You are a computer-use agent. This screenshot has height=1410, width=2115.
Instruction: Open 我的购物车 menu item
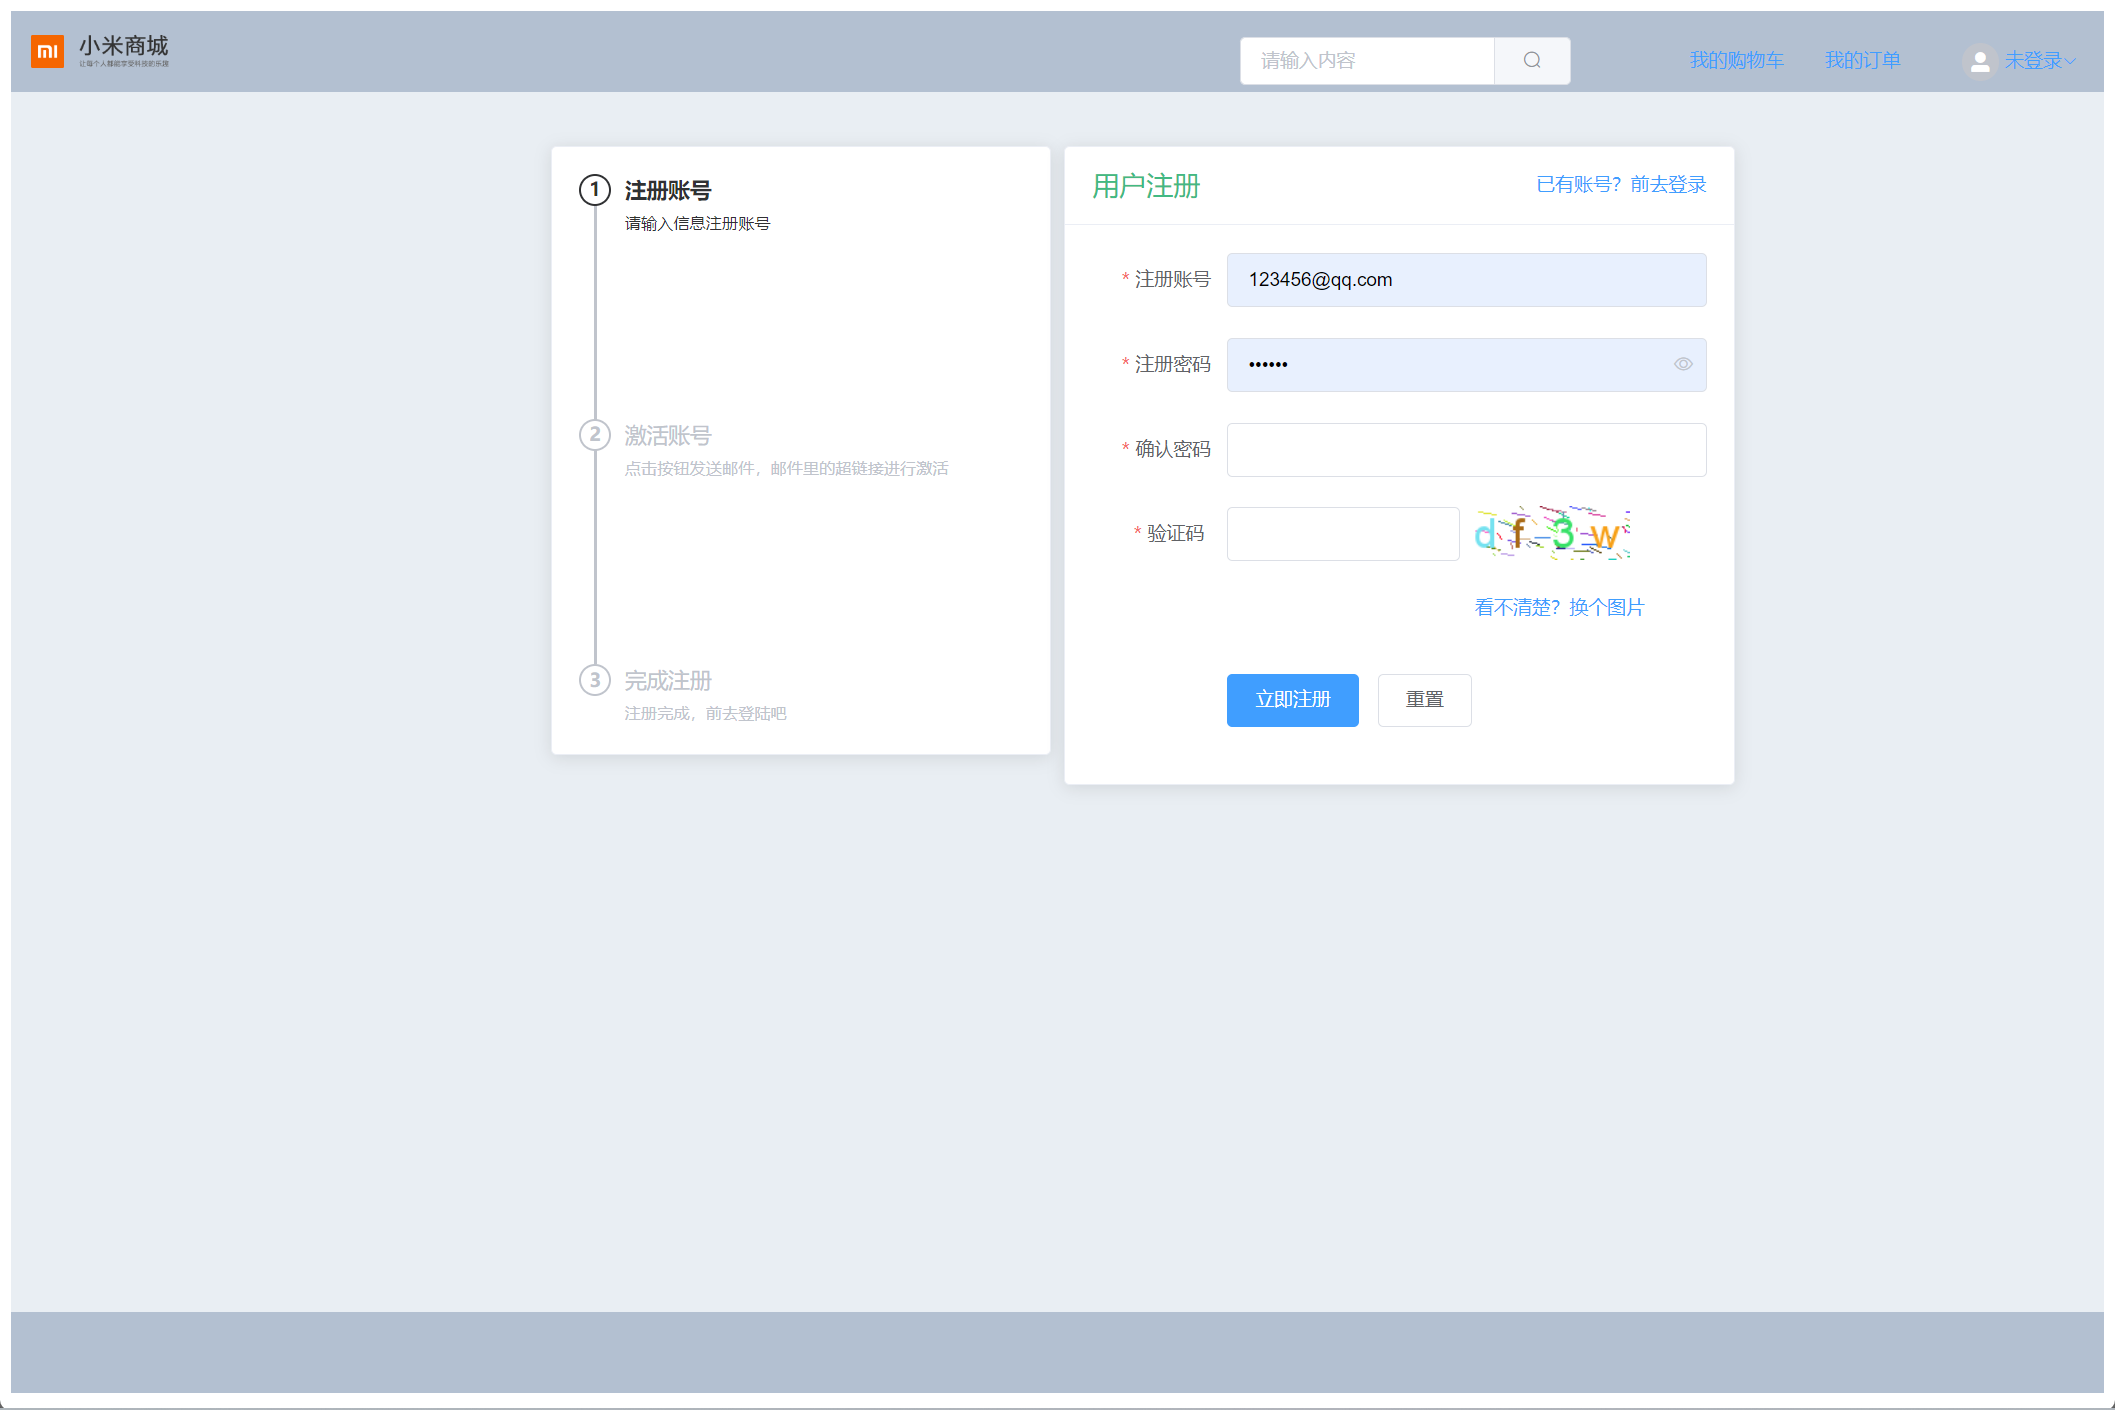(1736, 60)
